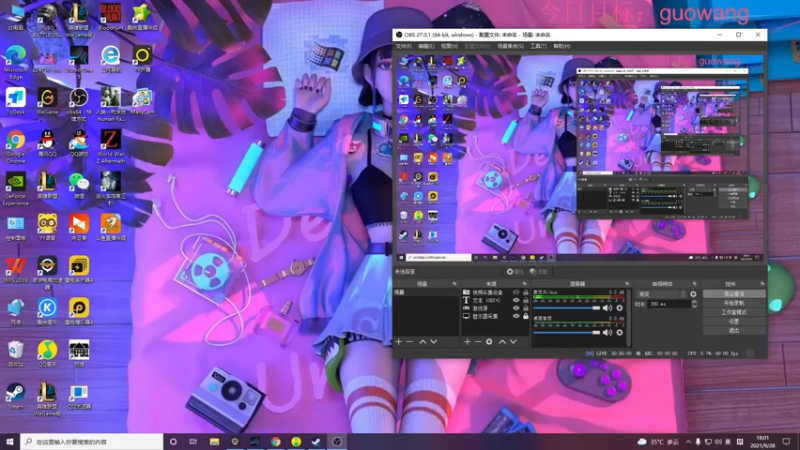Adjust the Mic/Aux volume slider
Viewport: 800px width, 450px height.
coord(567,308)
